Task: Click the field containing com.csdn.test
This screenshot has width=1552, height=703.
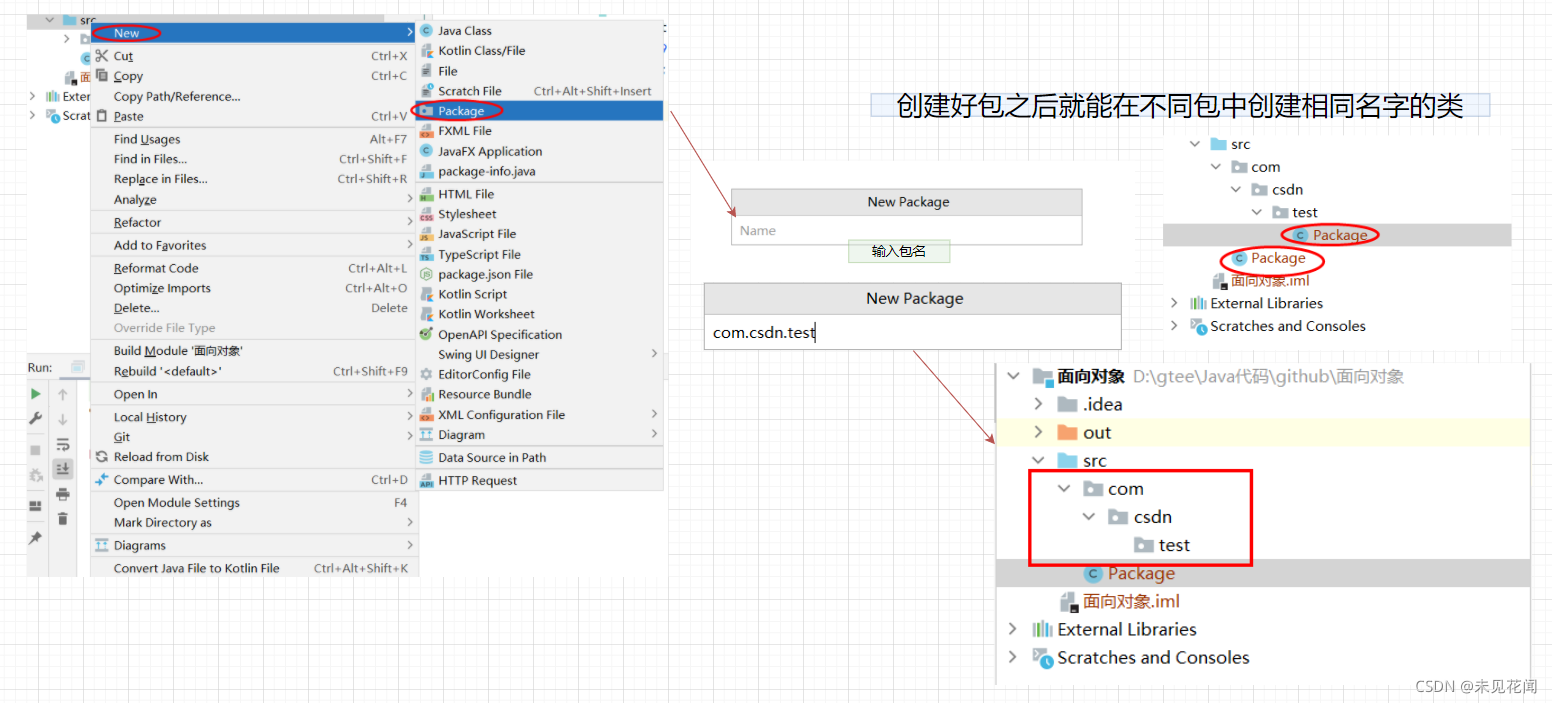Action: pyautogui.click(x=913, y=332)
